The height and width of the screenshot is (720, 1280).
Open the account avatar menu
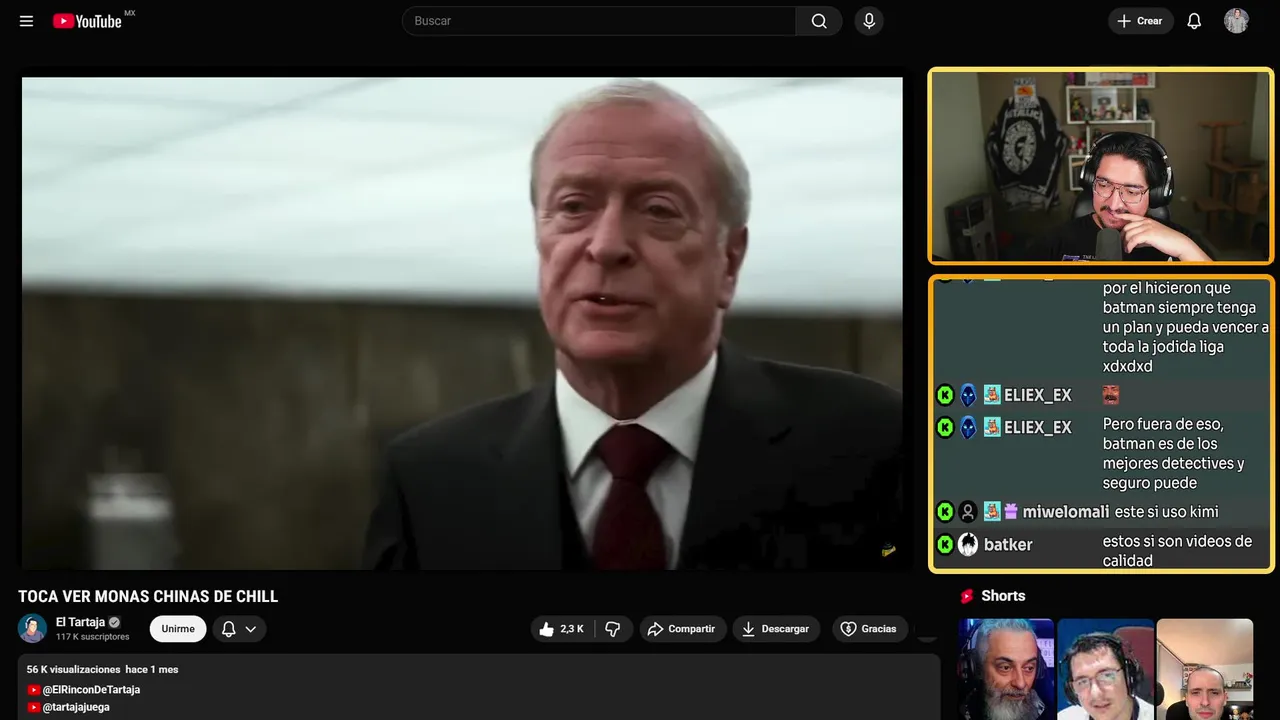pyautogui.click(x=1236, y=21)
